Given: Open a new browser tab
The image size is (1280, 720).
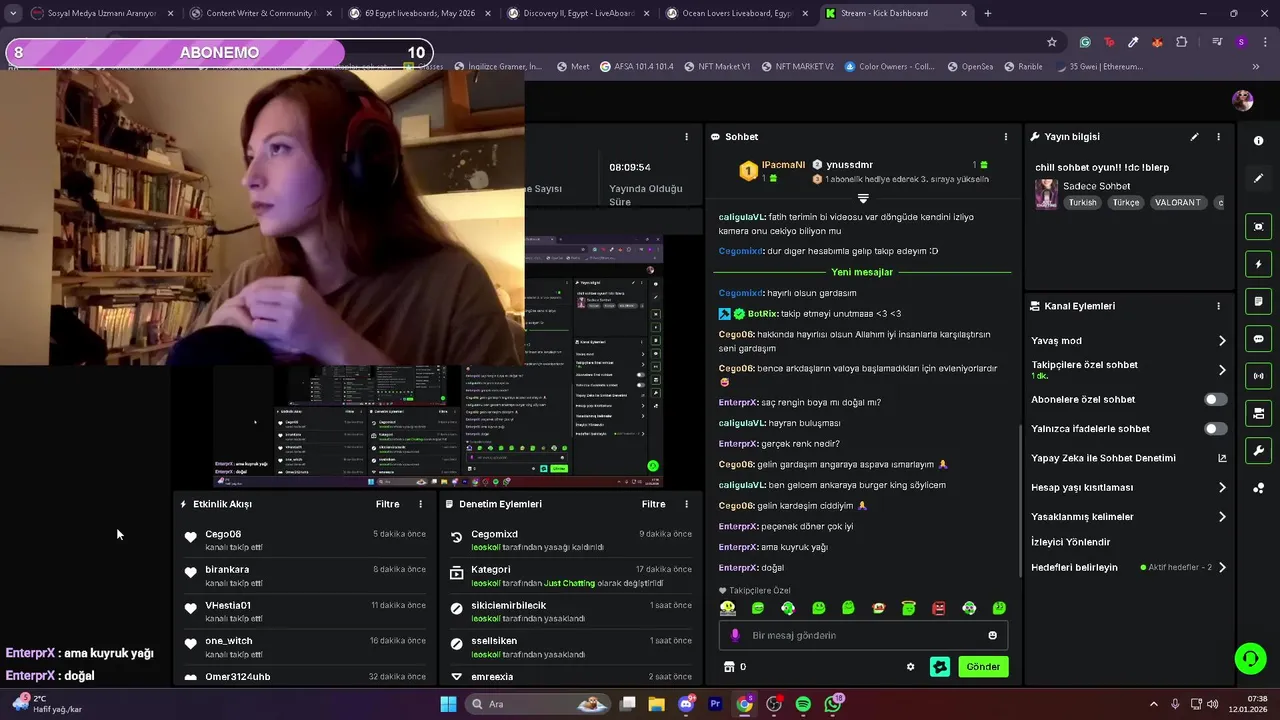Looking at the screenshot, I should 988,13.
